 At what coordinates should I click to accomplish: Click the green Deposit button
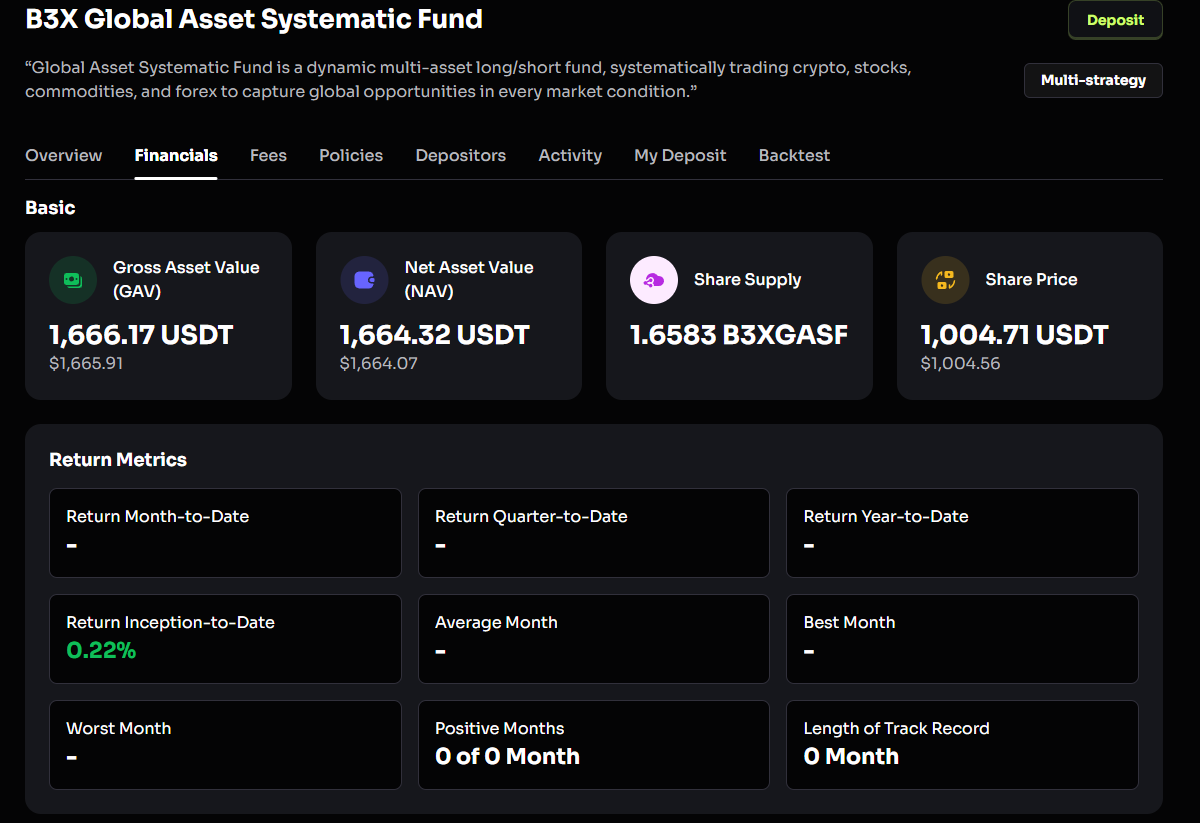[x=1115, y=20]
